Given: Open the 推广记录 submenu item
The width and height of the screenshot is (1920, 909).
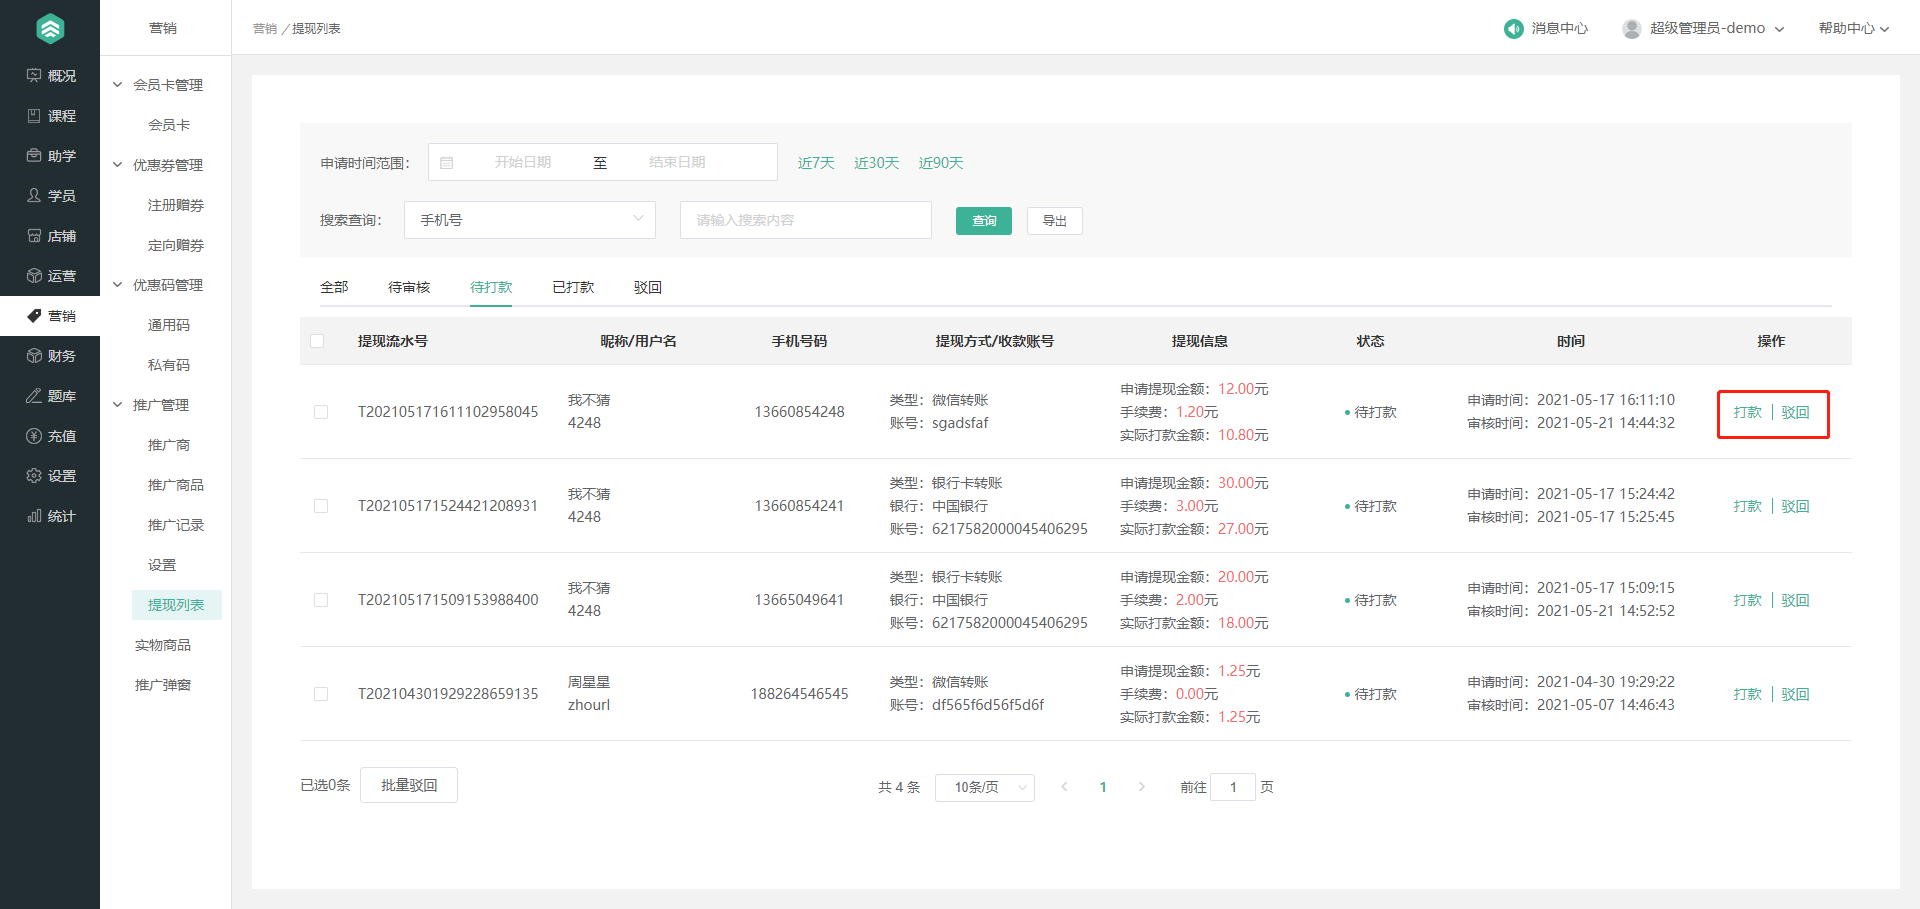Looking at the screenshot, I should coord(176,525).
